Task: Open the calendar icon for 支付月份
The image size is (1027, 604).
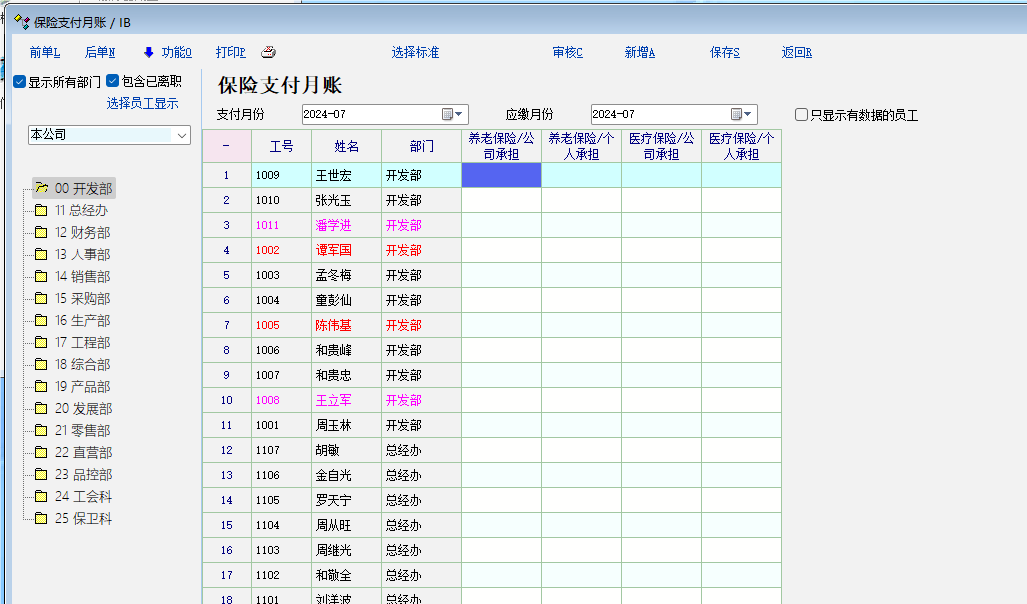Action: click(447, 114)
